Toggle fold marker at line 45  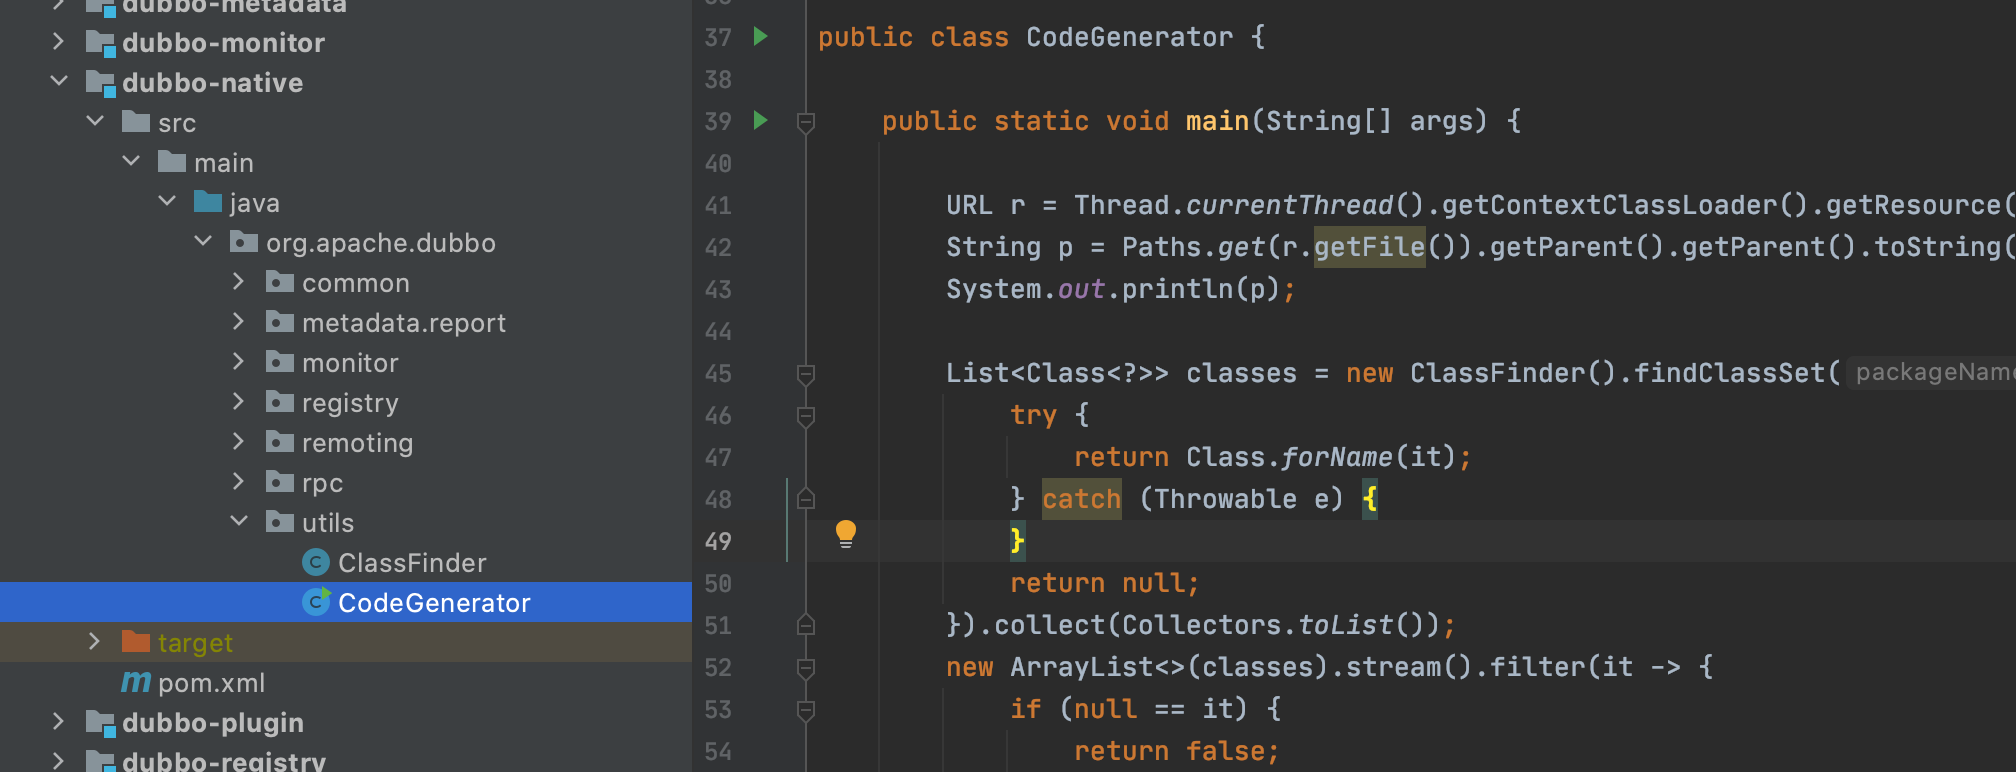pyautogui.click(x=806, y=374)
